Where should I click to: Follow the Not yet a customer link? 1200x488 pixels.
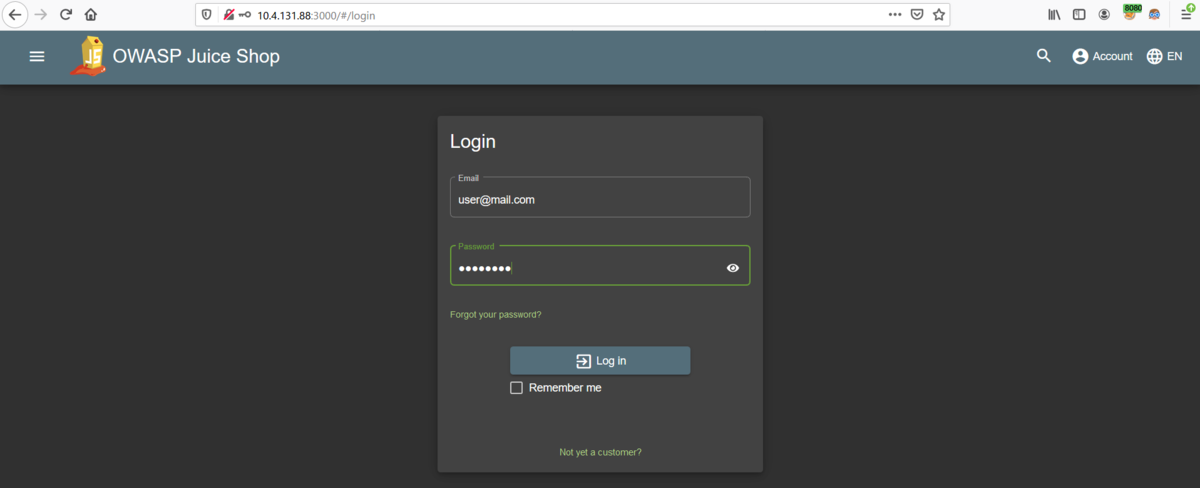point(600,453)
